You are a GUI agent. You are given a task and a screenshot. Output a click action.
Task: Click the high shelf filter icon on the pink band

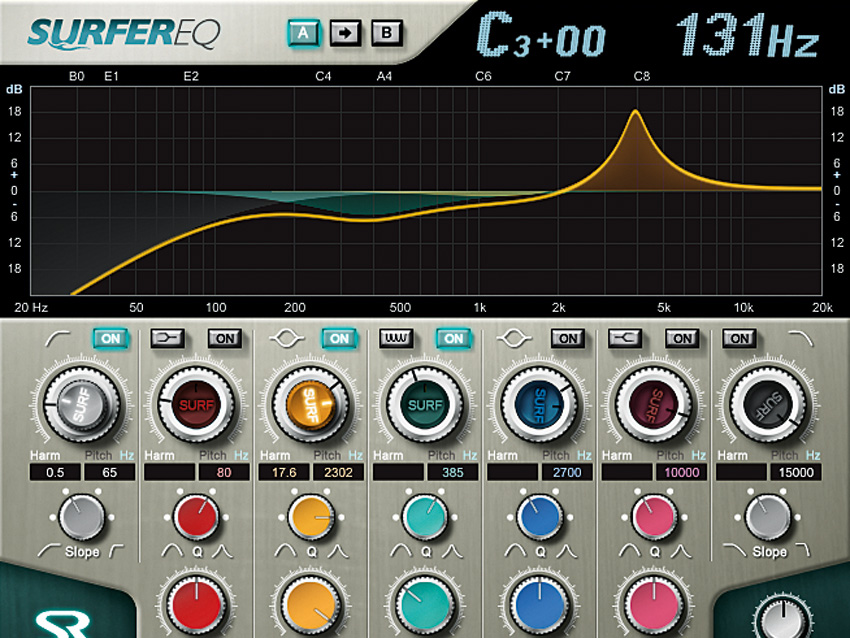tap(624, 339)
